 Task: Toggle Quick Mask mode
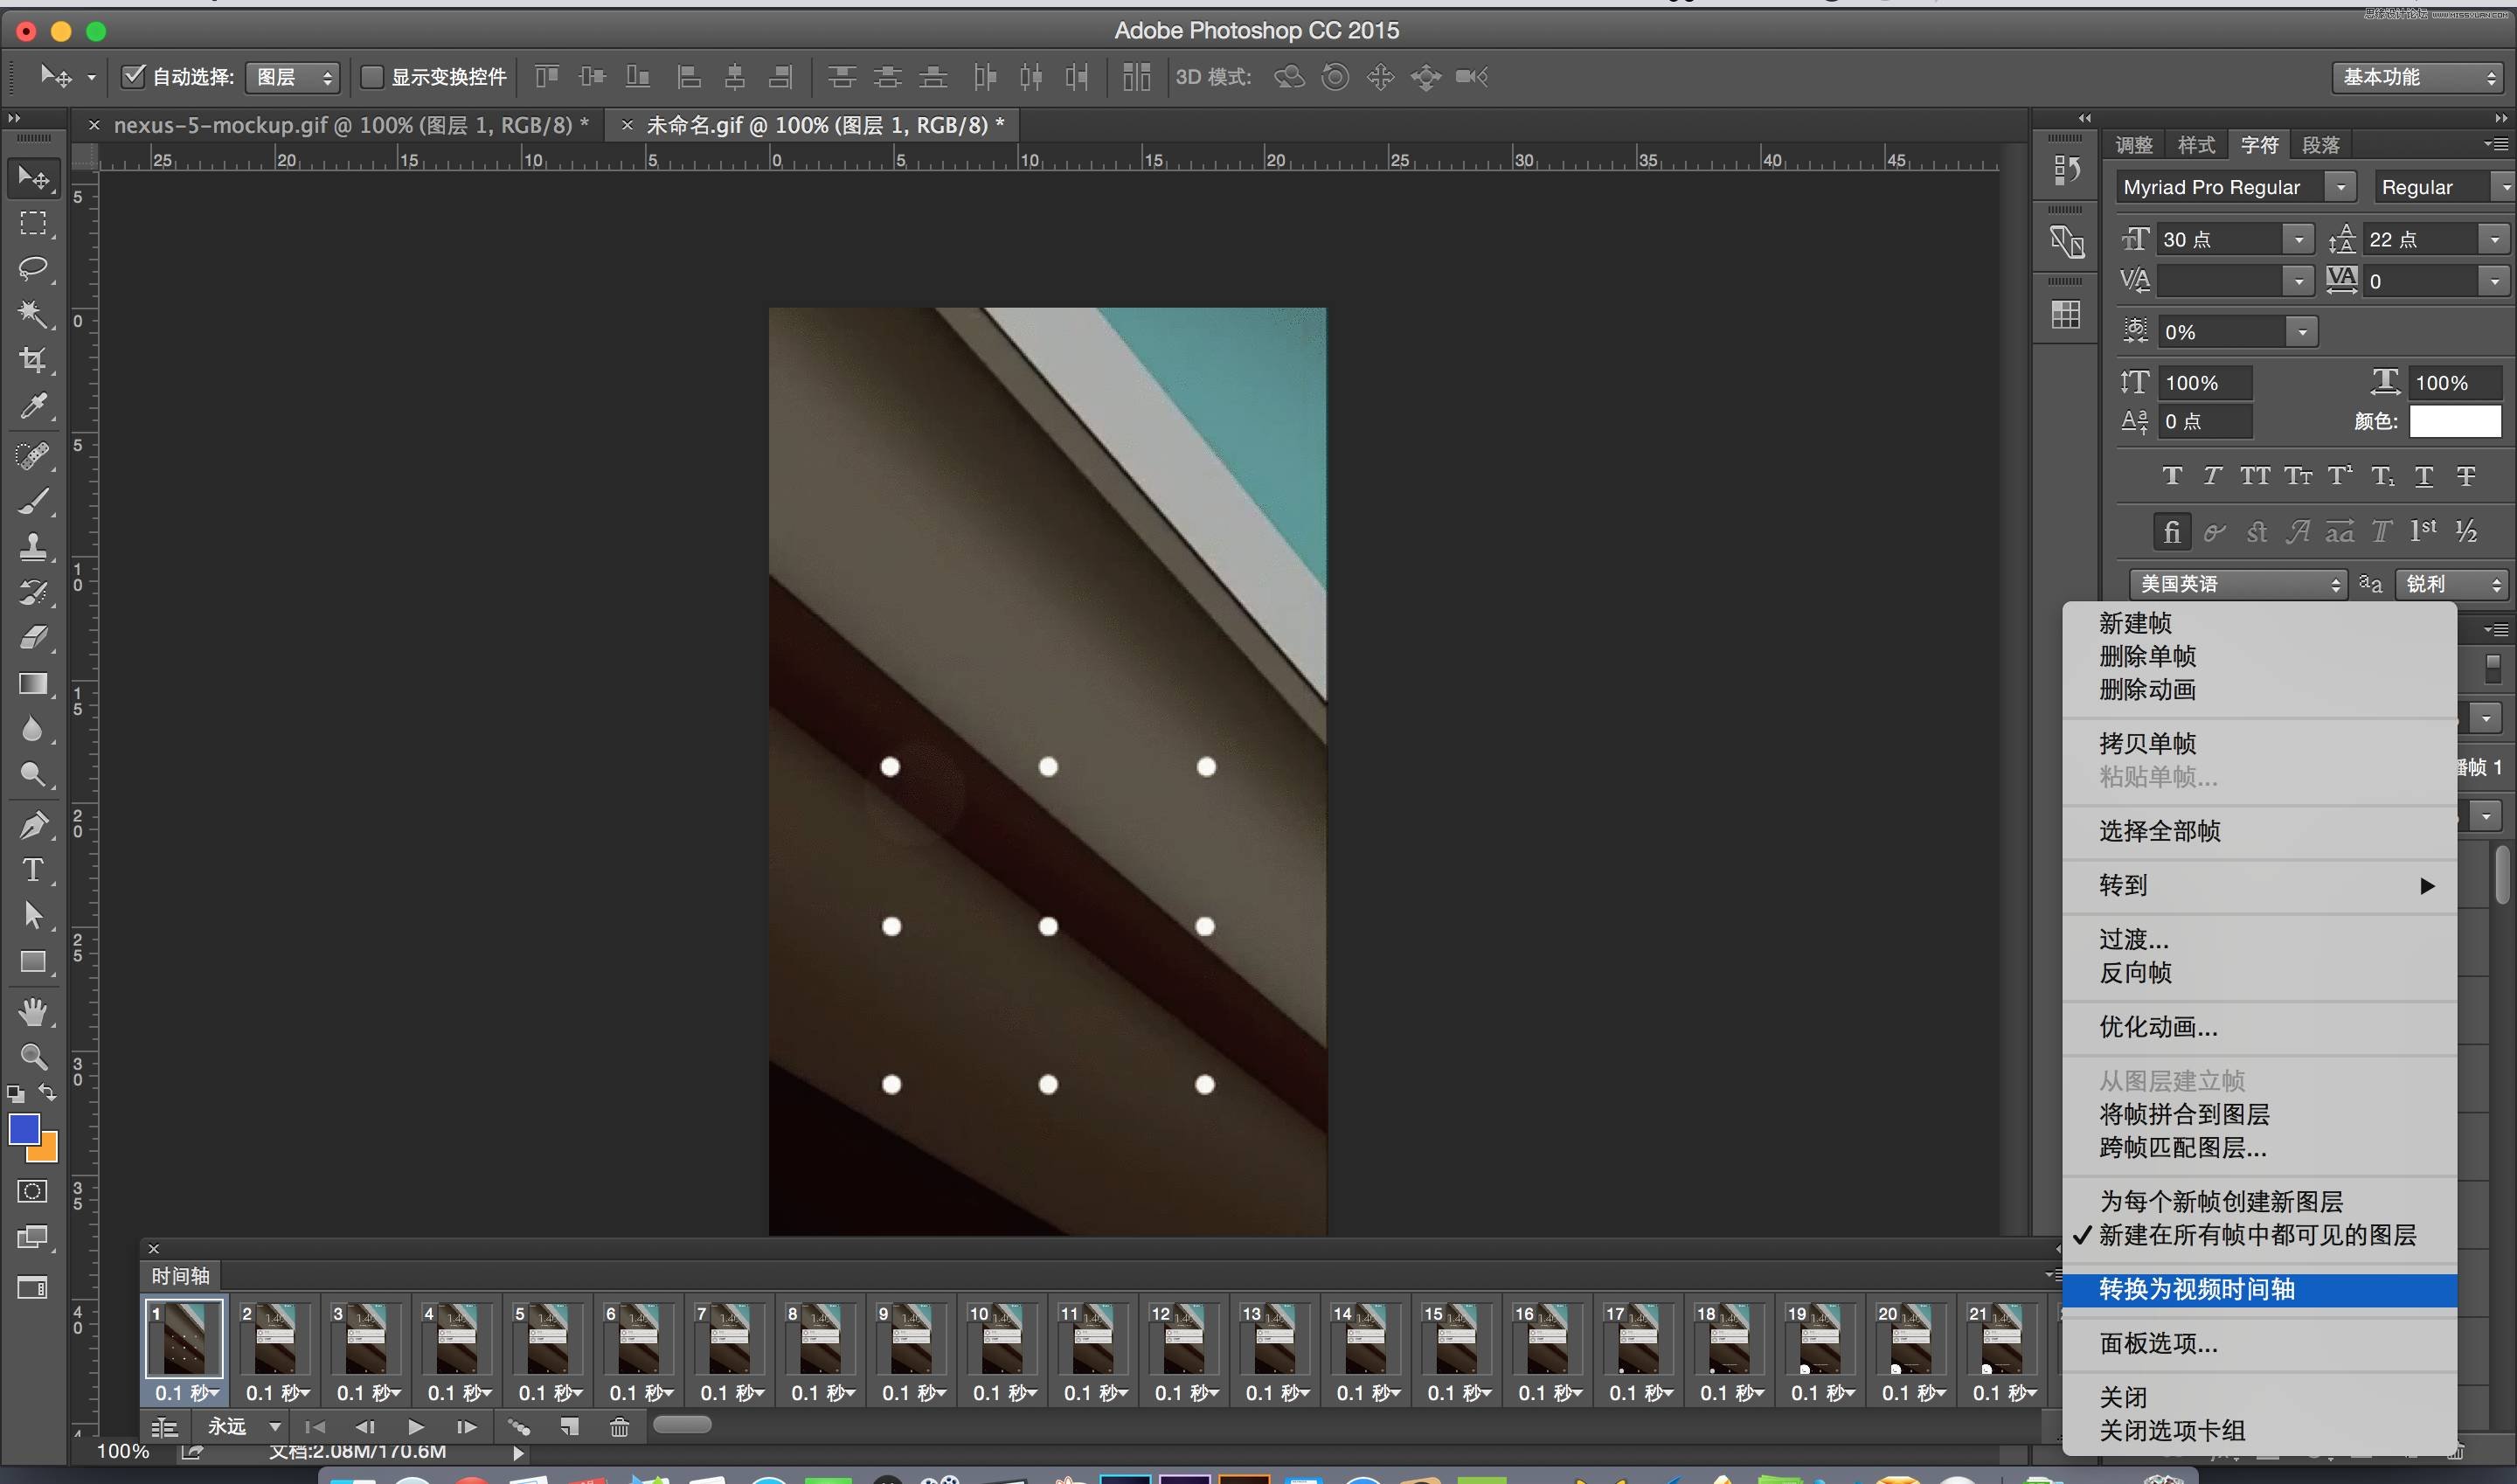[33, 1191]
